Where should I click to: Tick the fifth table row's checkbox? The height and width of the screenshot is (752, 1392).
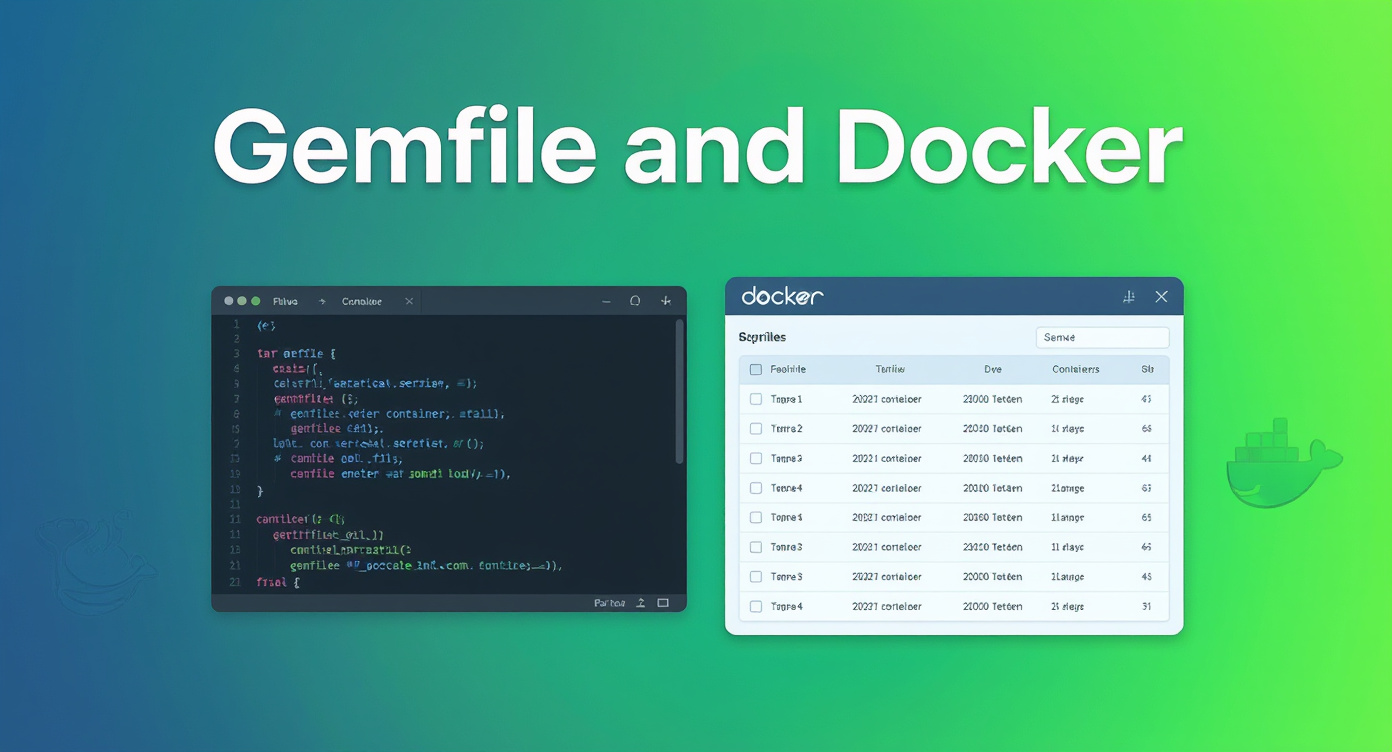click(756, 518)
